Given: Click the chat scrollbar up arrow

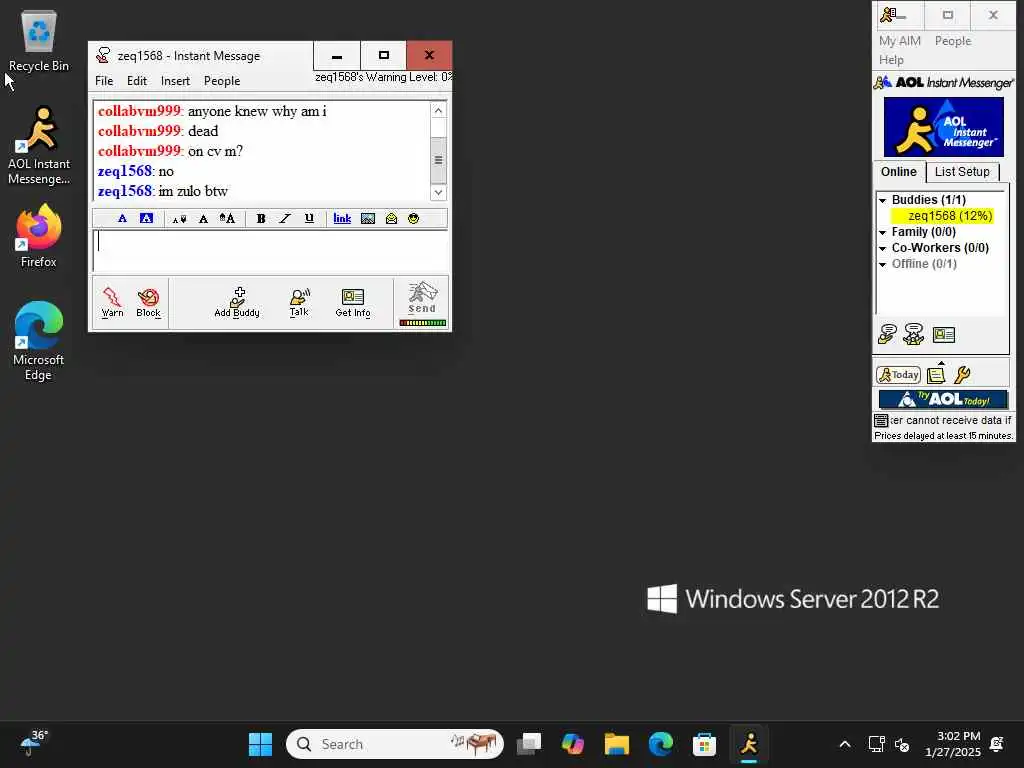Looking at the screenshot, I should tap(438, 110).
